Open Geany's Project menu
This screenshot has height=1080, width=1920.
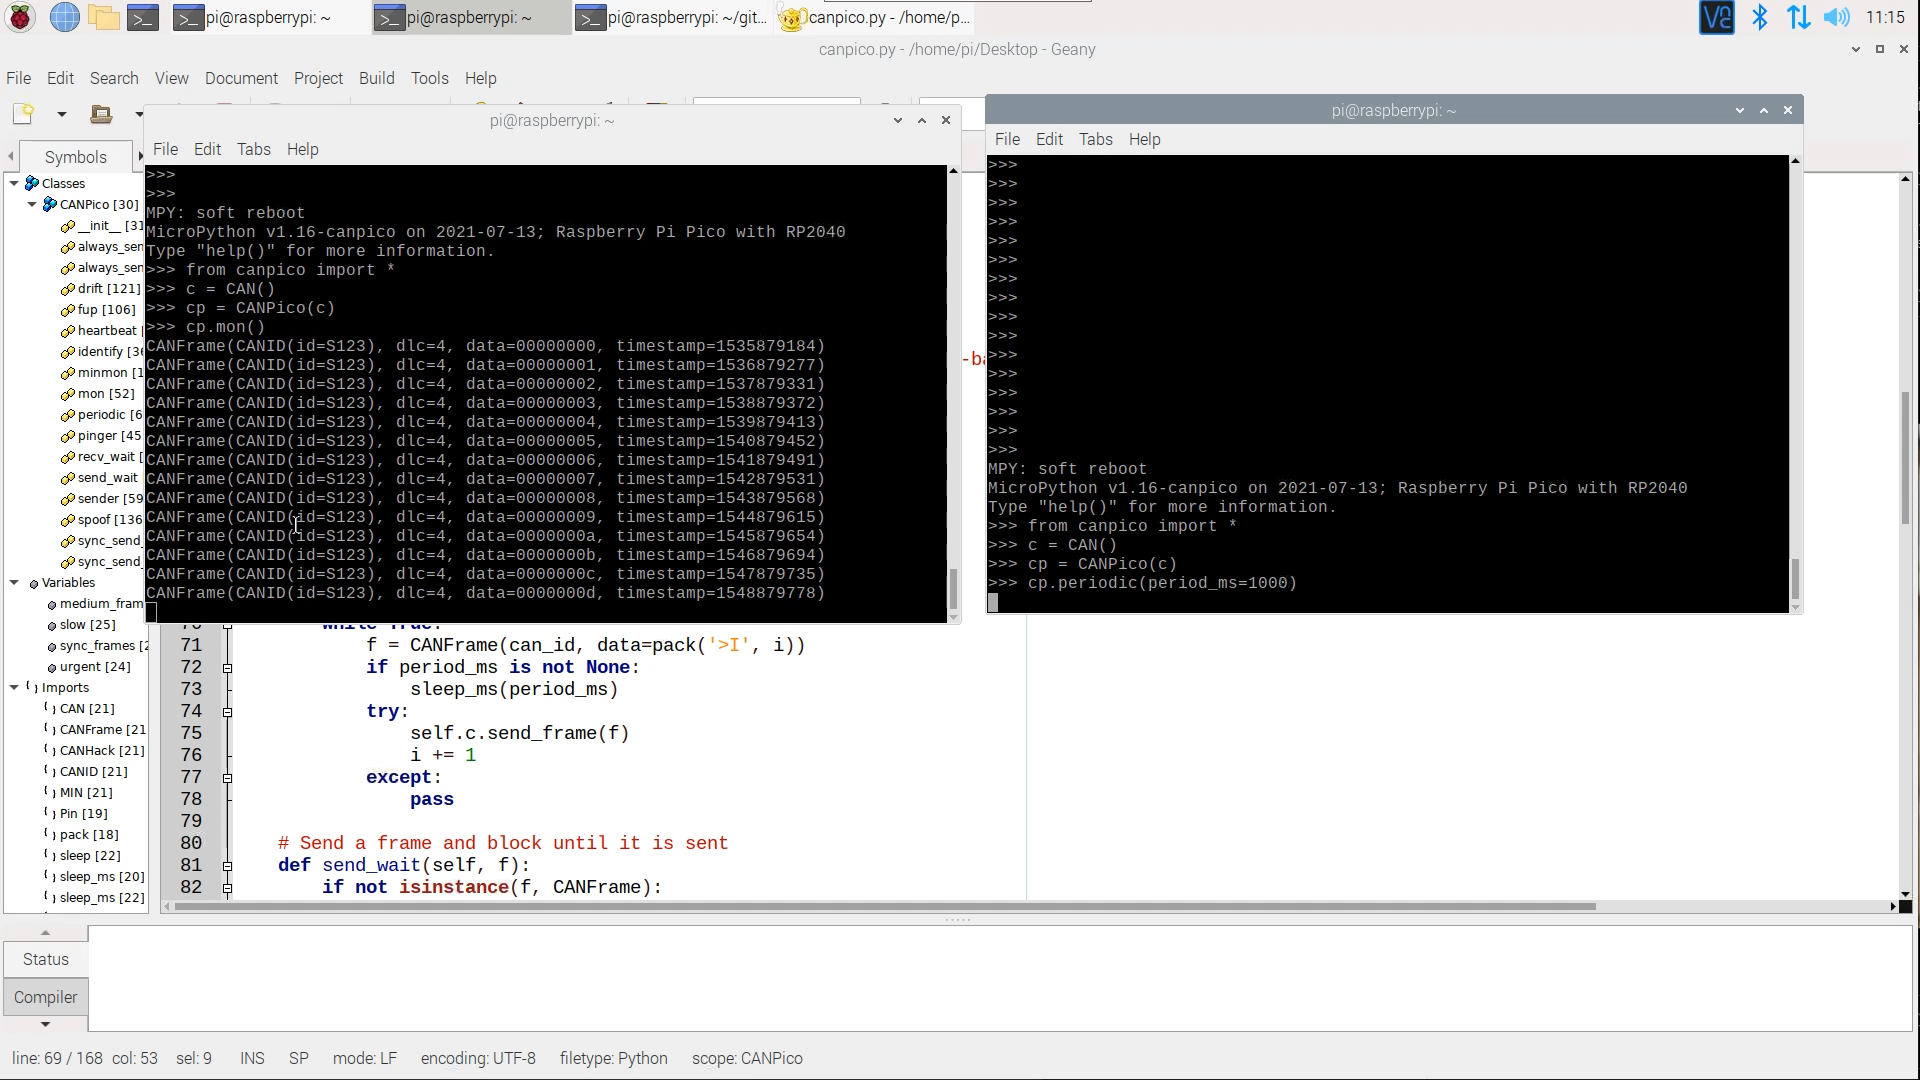tap(318, 78)
